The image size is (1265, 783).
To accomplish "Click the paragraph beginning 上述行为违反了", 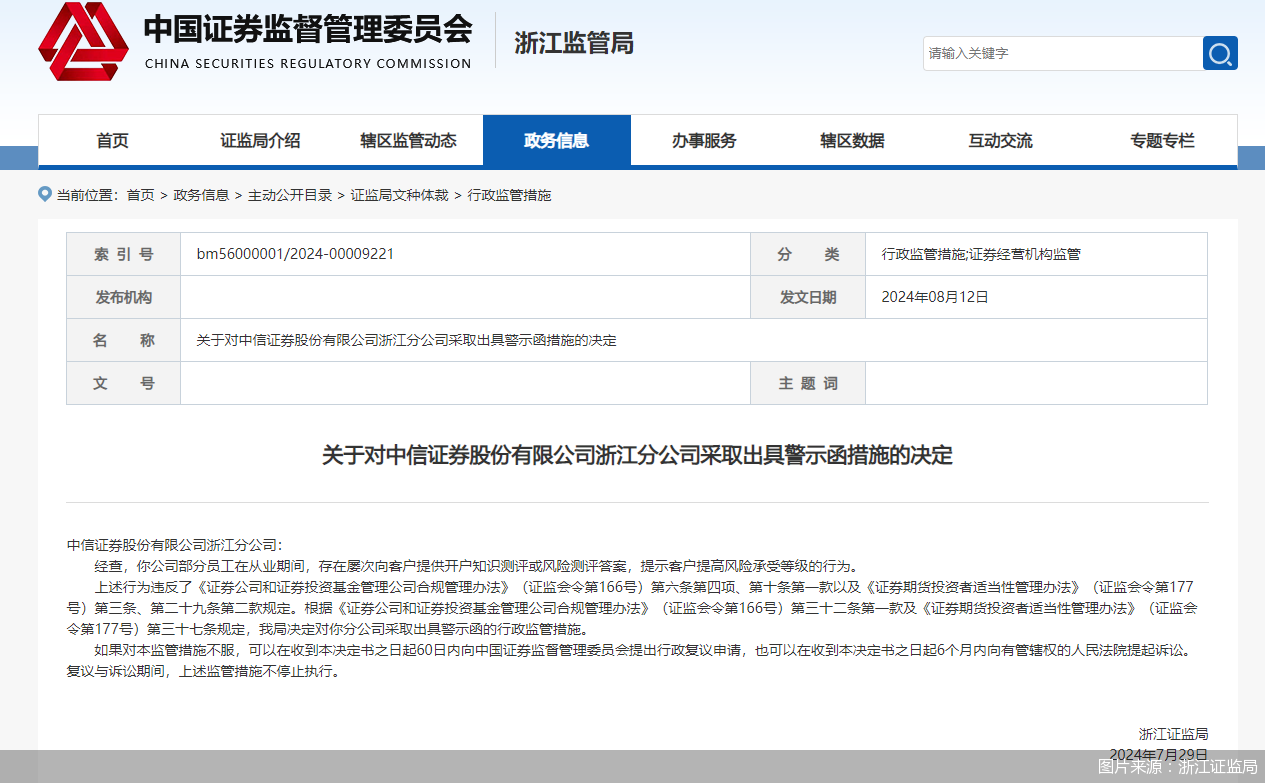I will tap(633, 607).
